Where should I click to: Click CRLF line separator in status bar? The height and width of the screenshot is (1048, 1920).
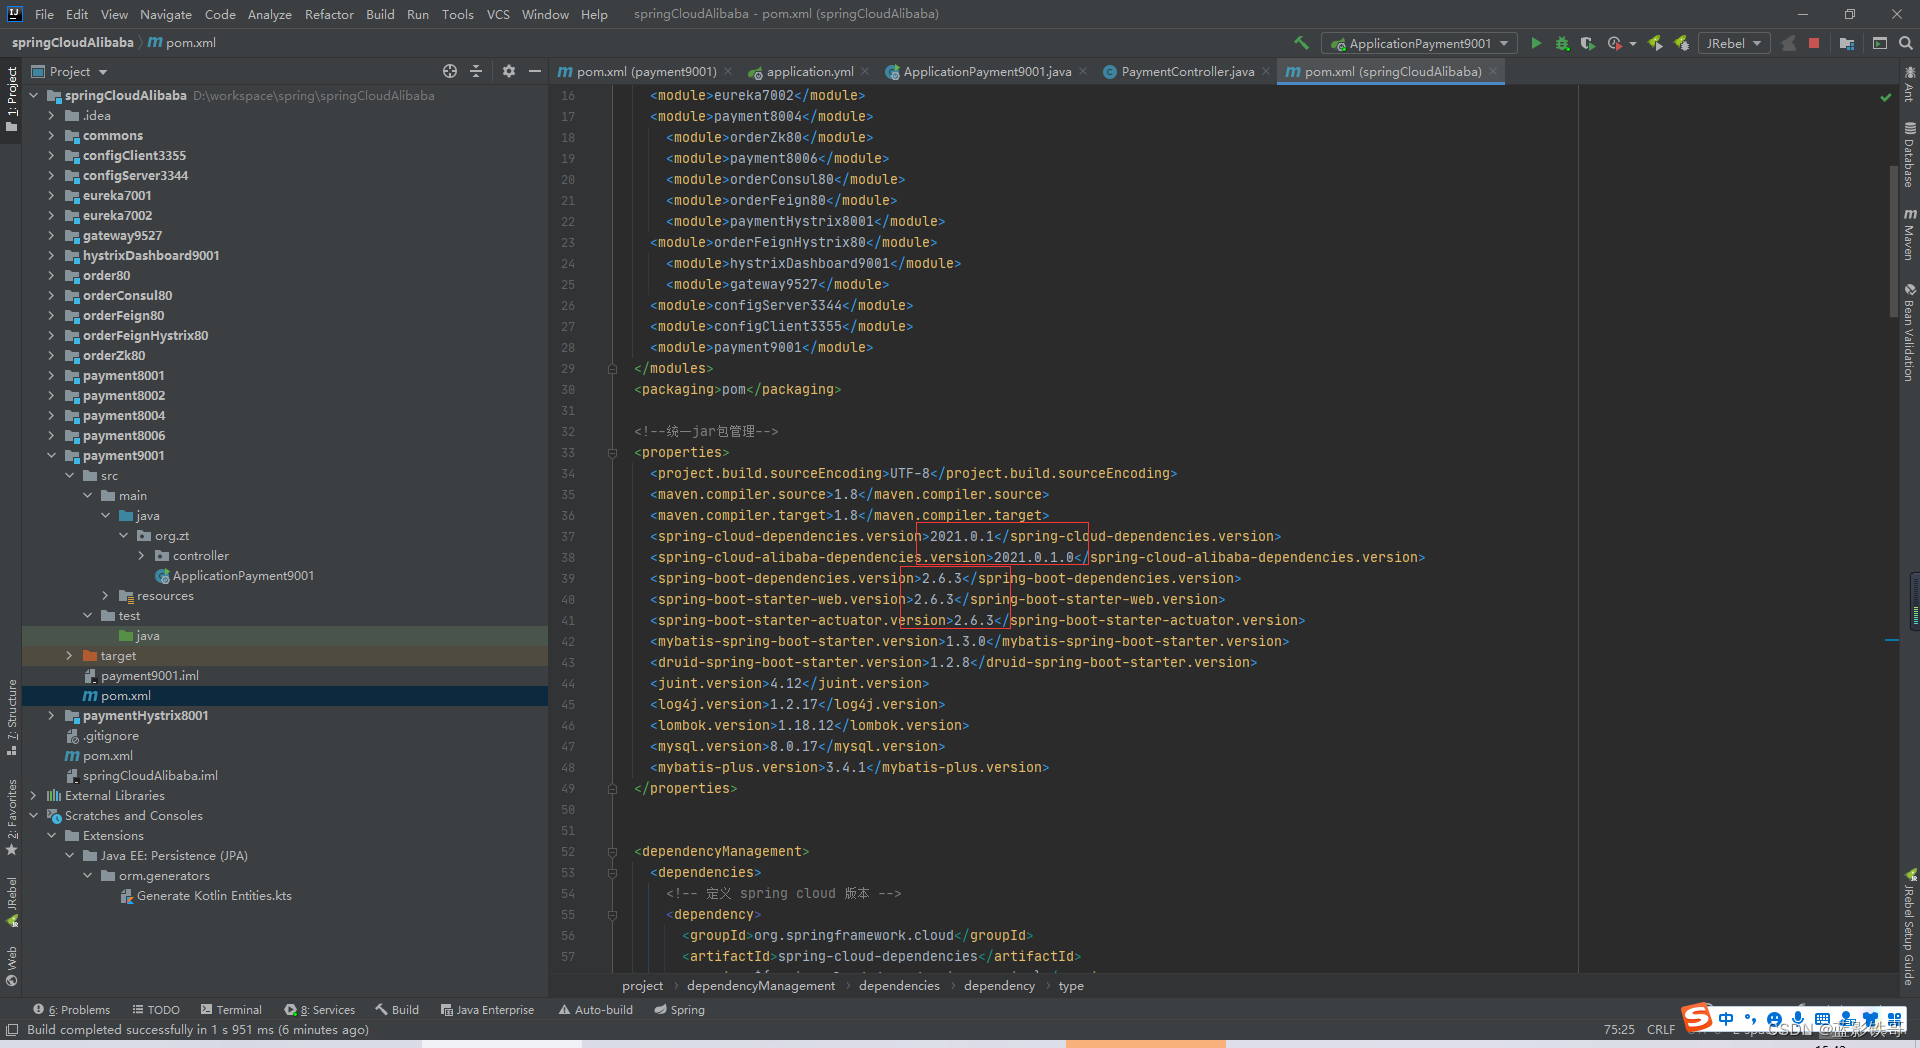pos(1661,1030)
